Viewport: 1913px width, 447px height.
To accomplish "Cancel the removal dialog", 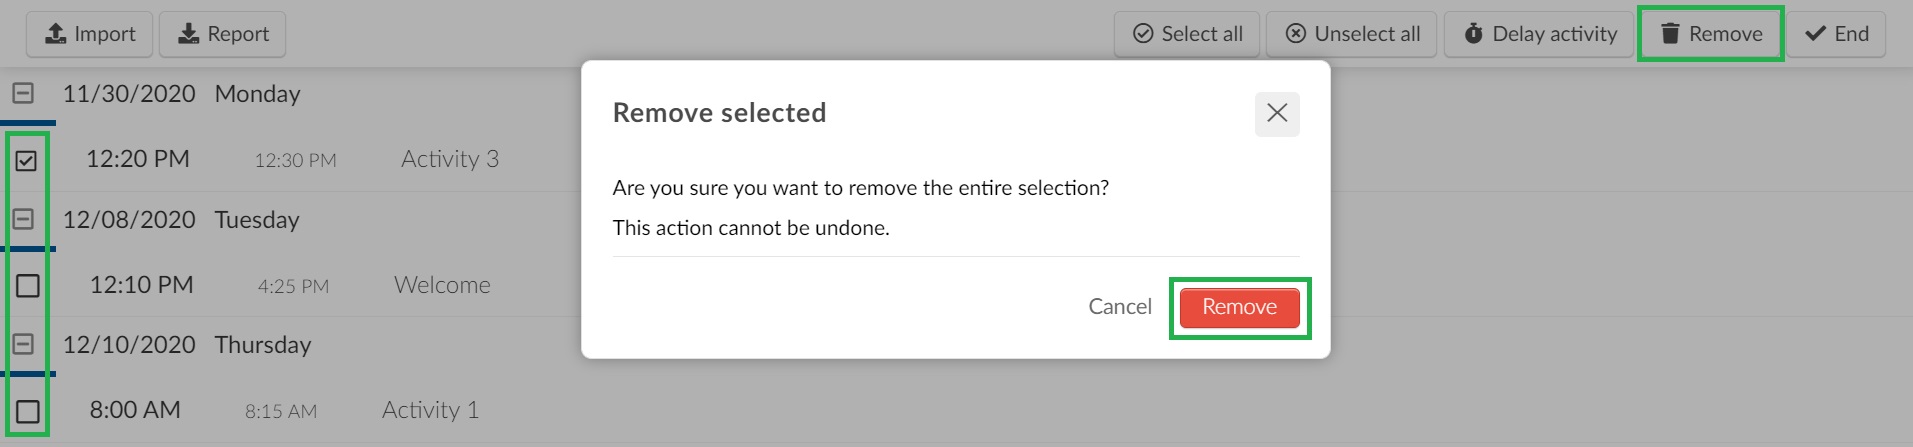I will click(1120, 307).
